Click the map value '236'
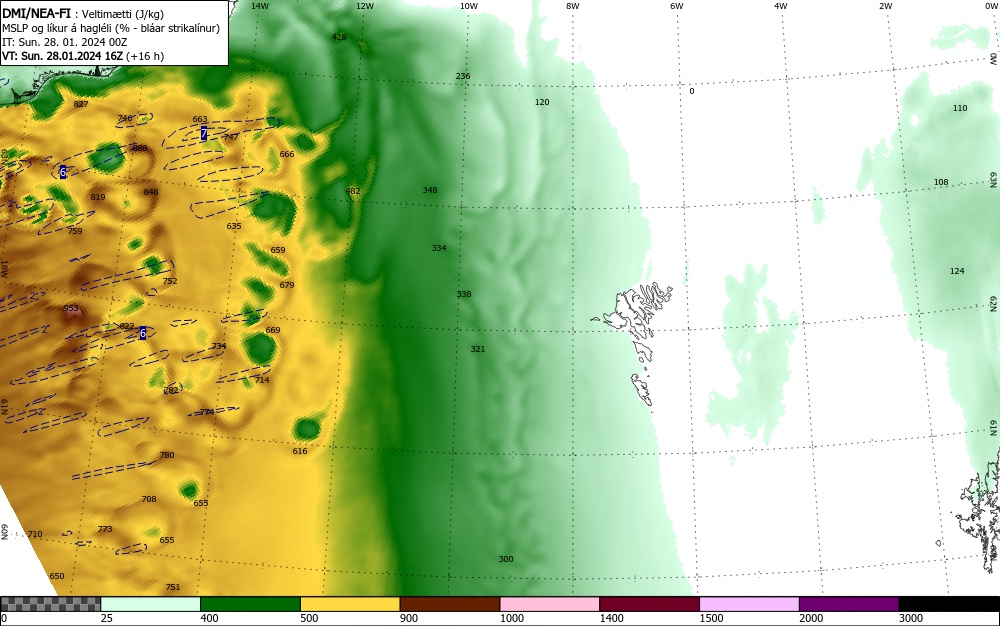 pyautogui.click(x=462, y=76)
